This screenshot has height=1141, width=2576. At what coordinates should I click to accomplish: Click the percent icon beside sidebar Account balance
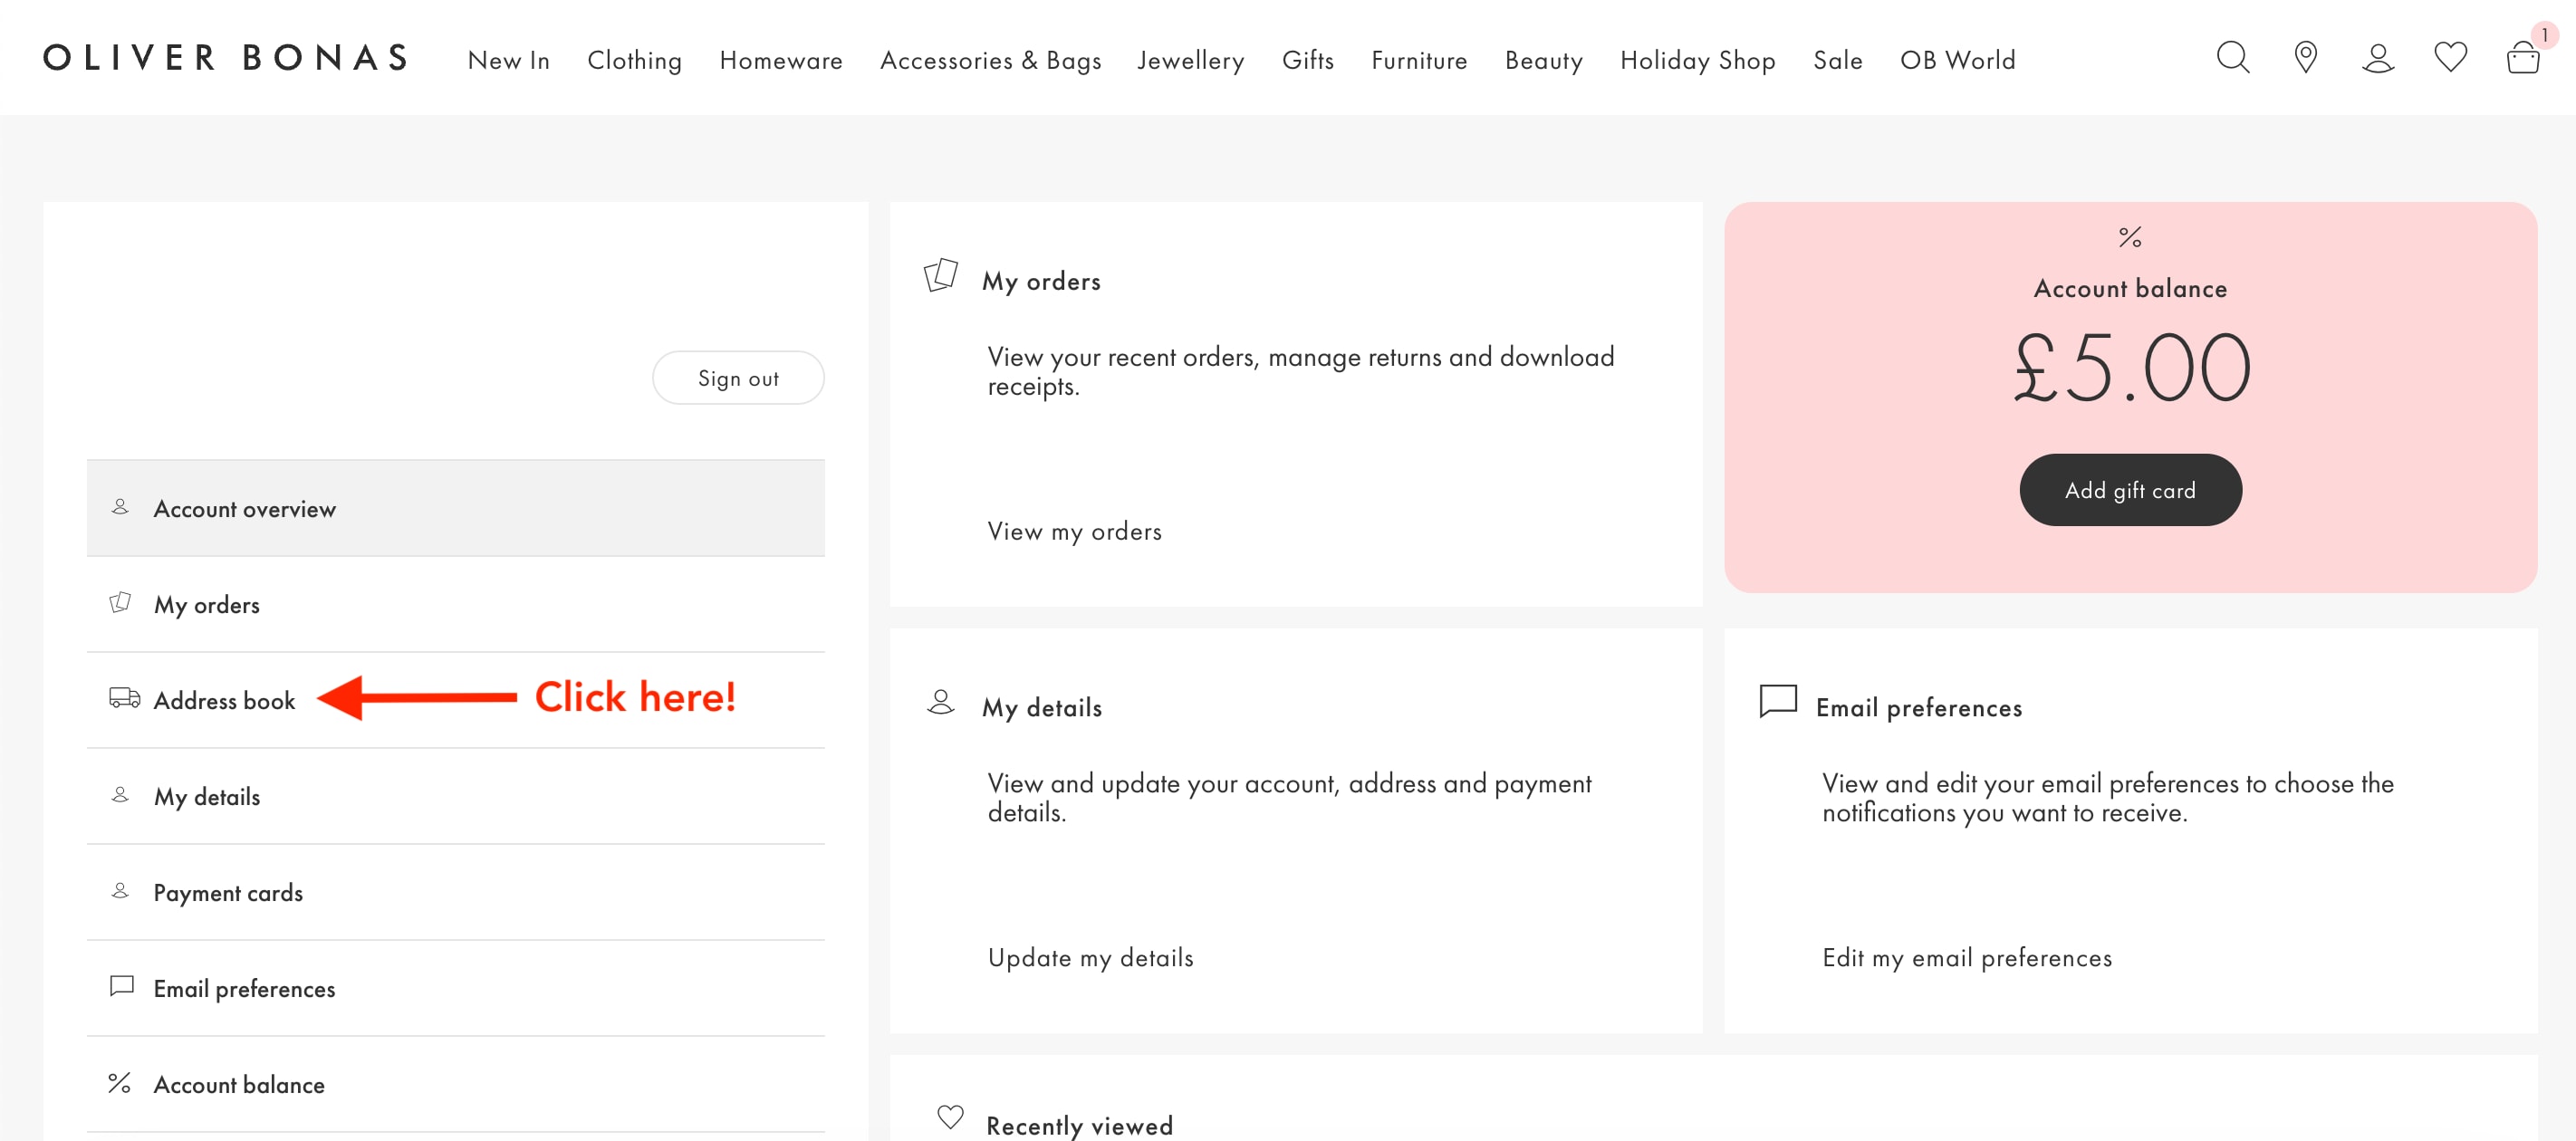(119, 1083)
